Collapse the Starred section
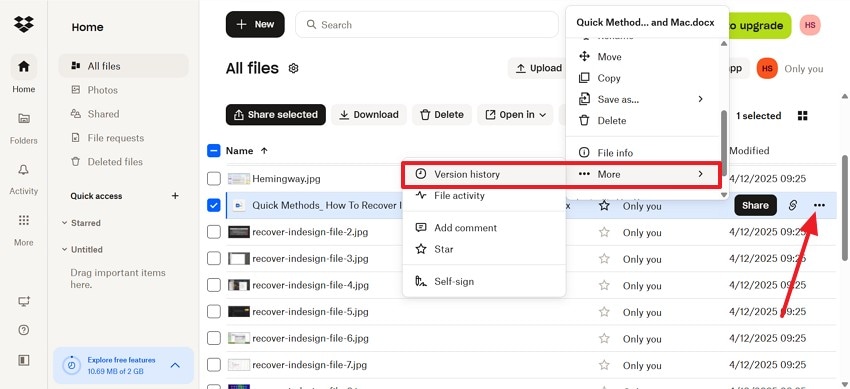850x389 pixels. (x=65, y=223)
